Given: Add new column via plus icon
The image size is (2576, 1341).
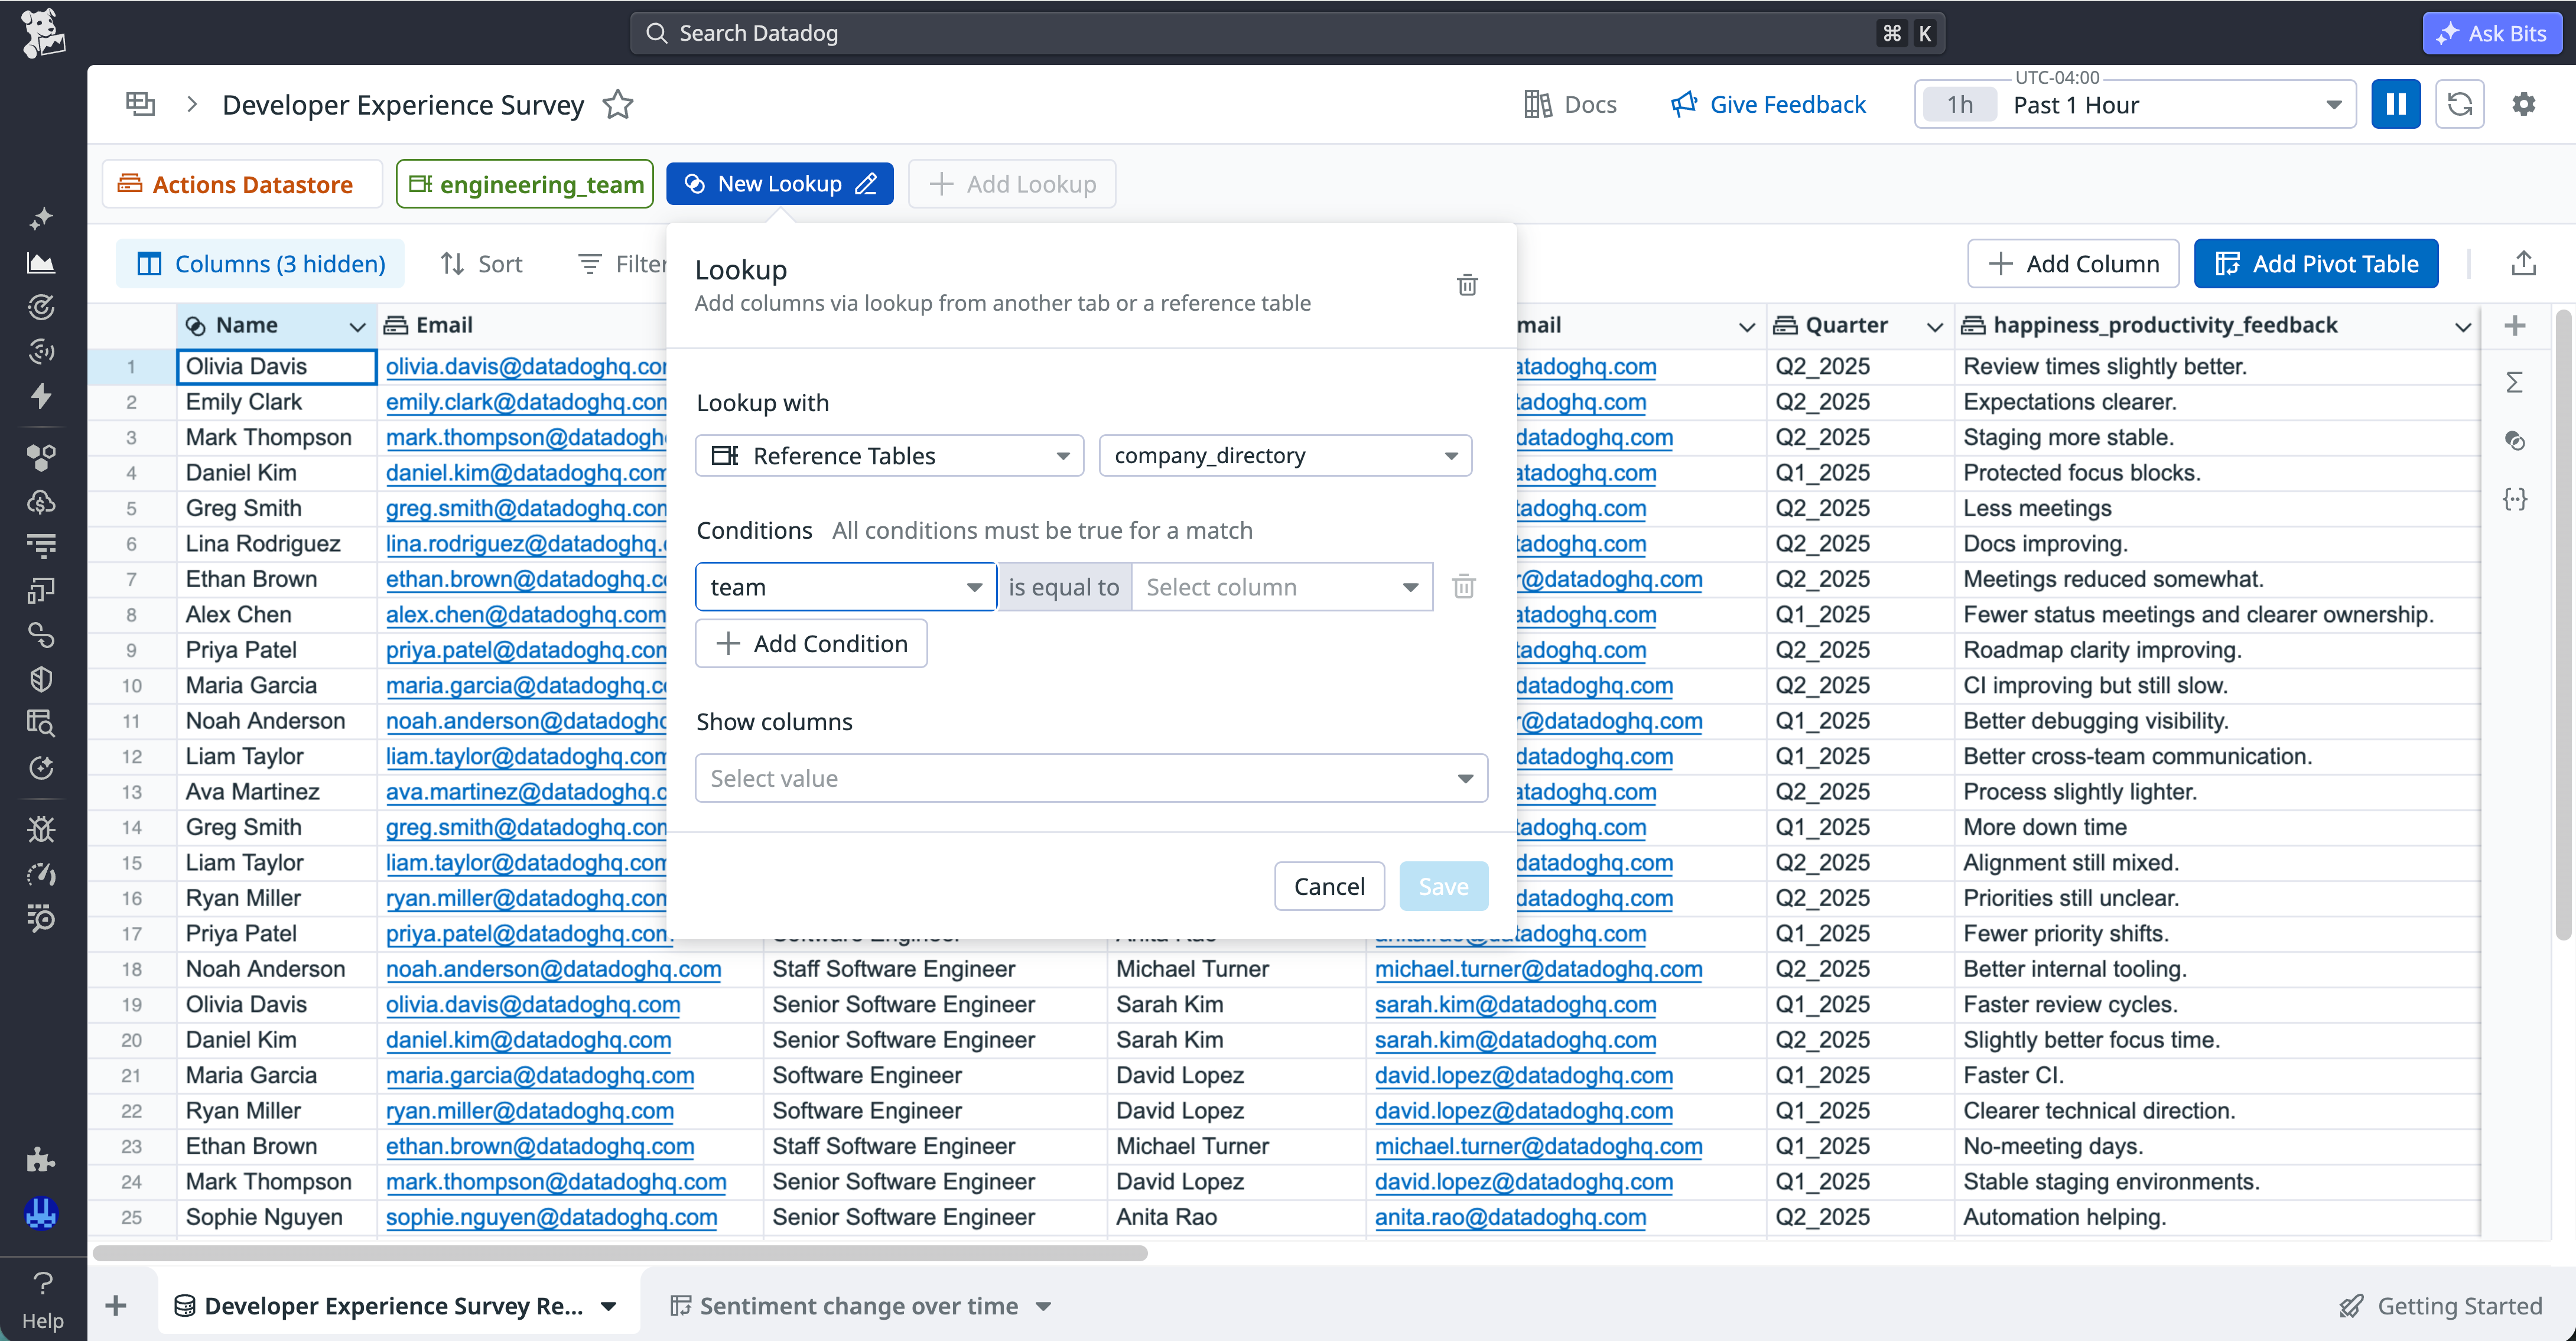Looking at the screenshot, I should pyautogui.click(x=2514, y=326).
